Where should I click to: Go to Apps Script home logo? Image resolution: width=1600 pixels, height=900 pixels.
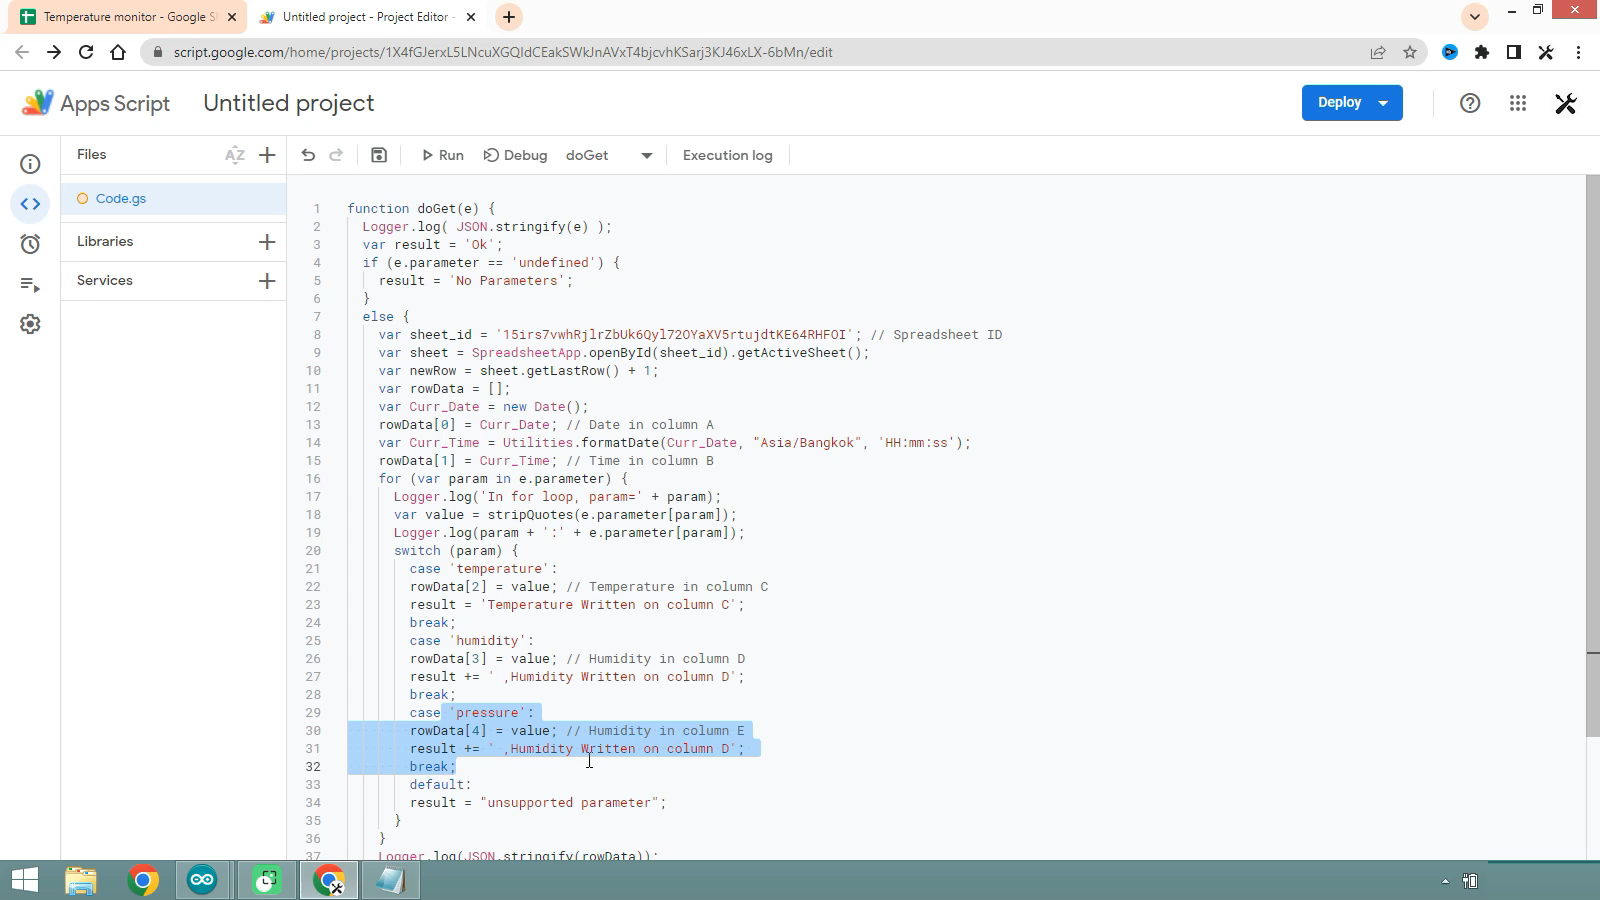[96, 103]
